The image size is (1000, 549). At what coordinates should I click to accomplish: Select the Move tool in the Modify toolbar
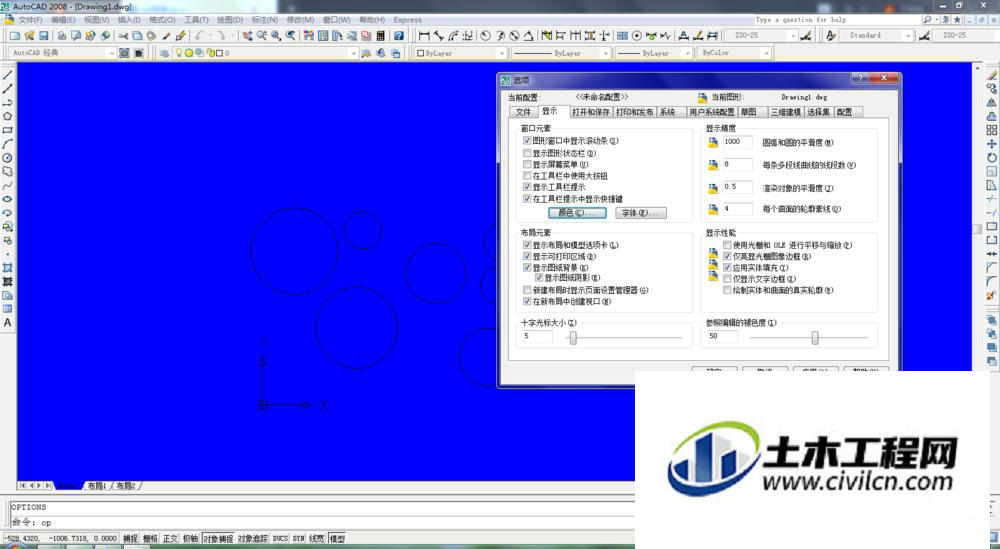coord(992,144)
